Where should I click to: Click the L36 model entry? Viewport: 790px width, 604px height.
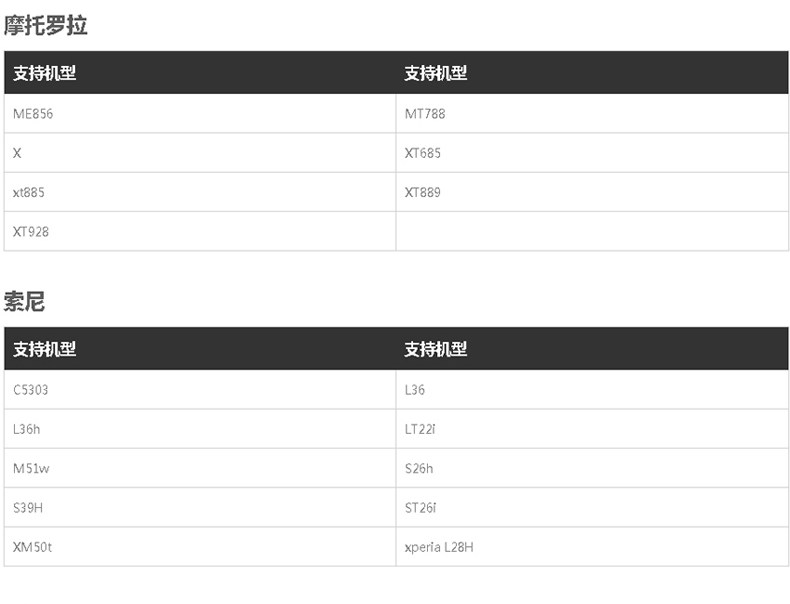pyautogui.click(x=415, y=390)
